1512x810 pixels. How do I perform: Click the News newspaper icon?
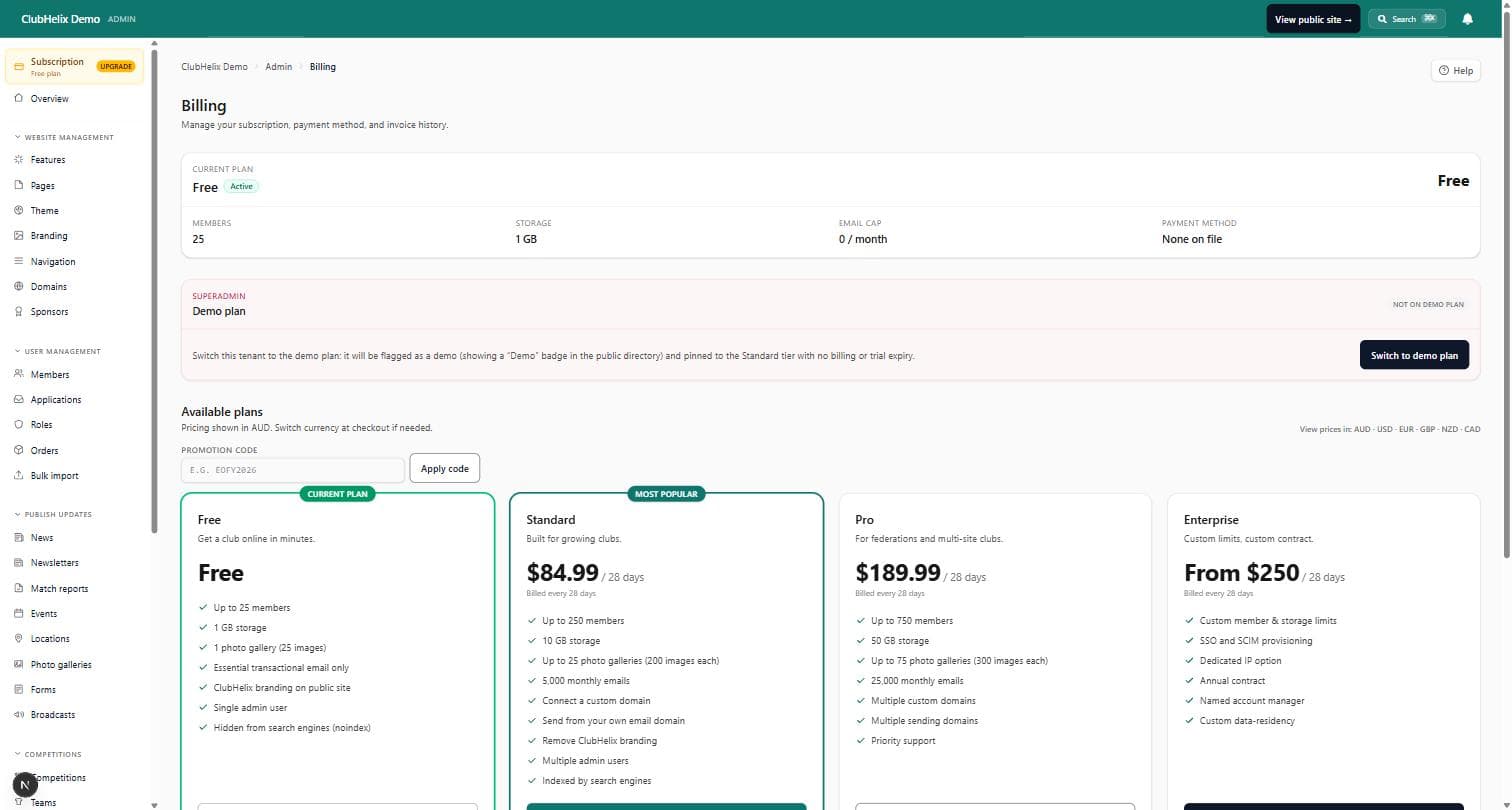[x=19, y=537]
